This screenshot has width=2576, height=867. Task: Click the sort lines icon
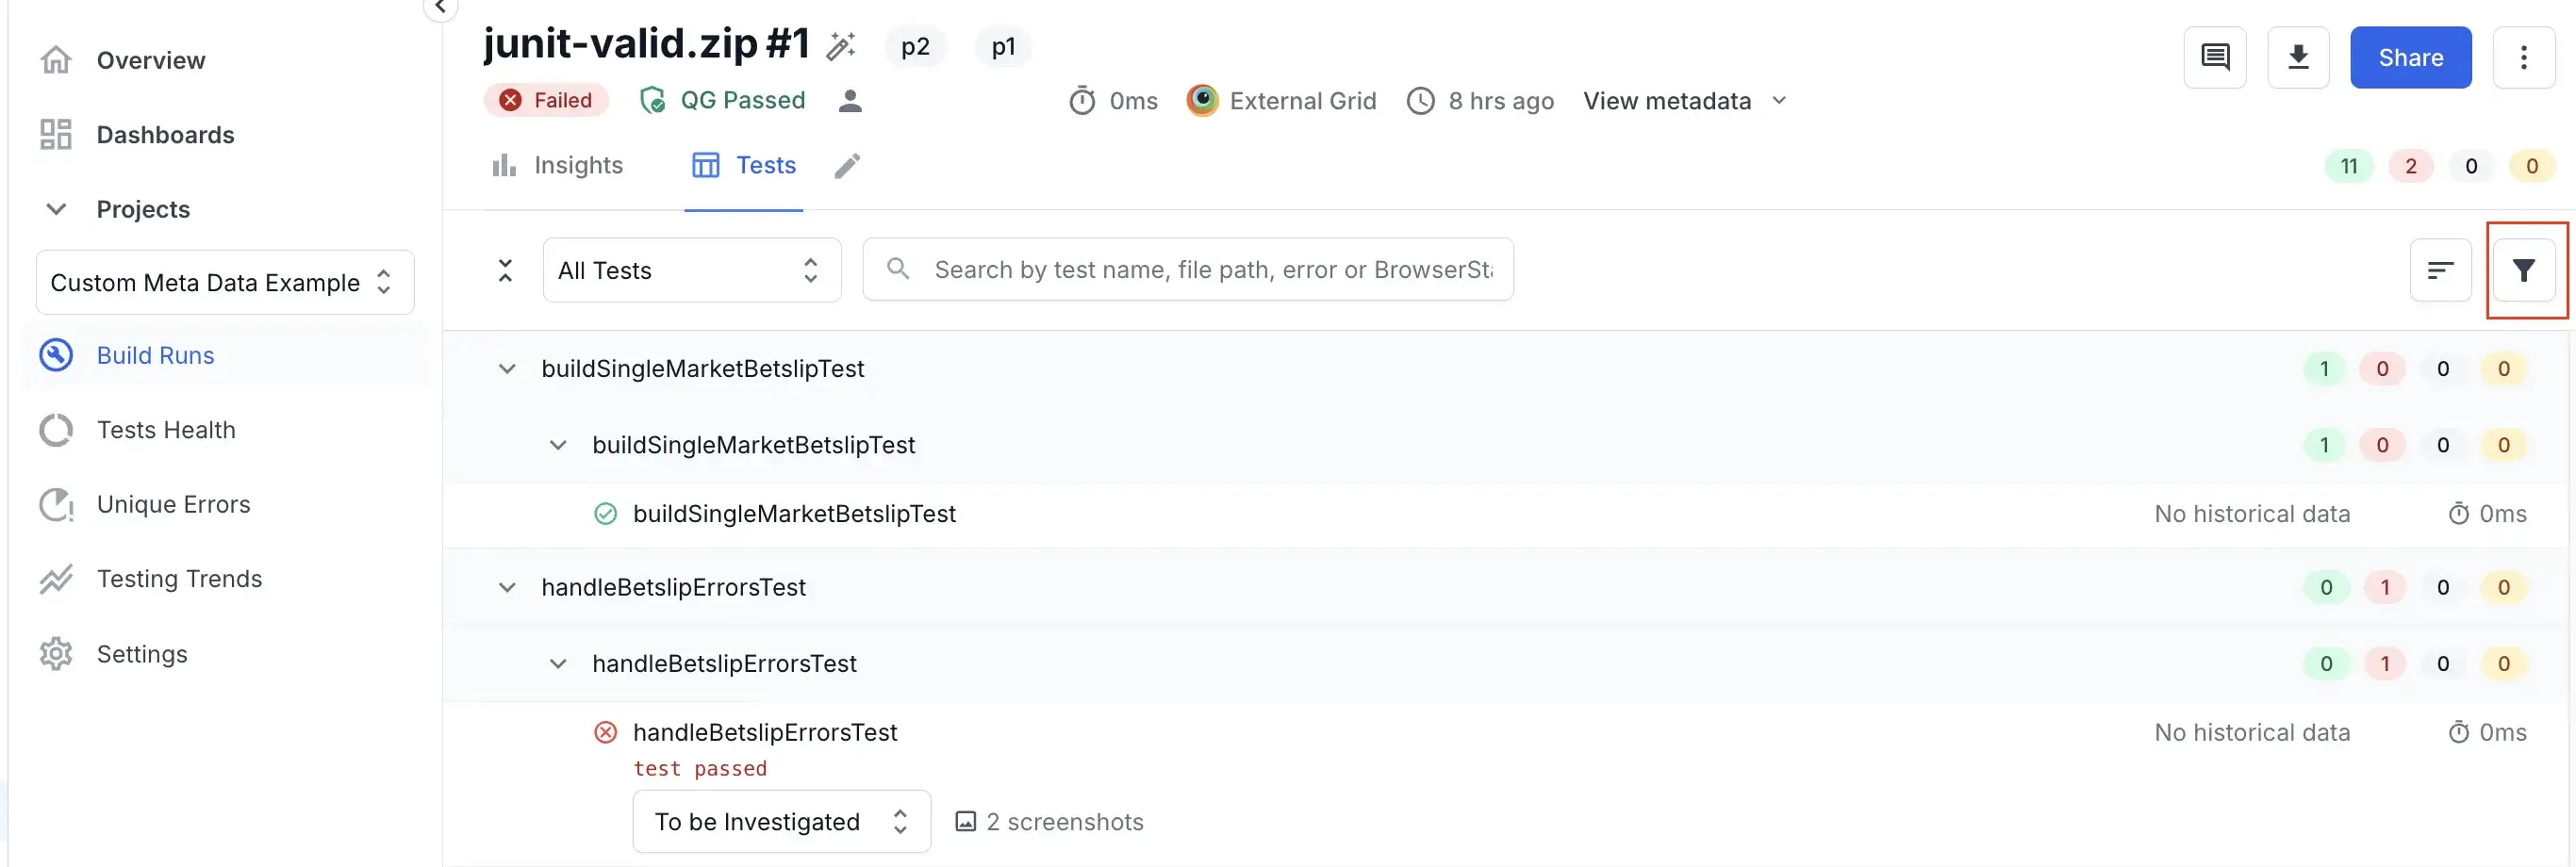coord(2440,270)
